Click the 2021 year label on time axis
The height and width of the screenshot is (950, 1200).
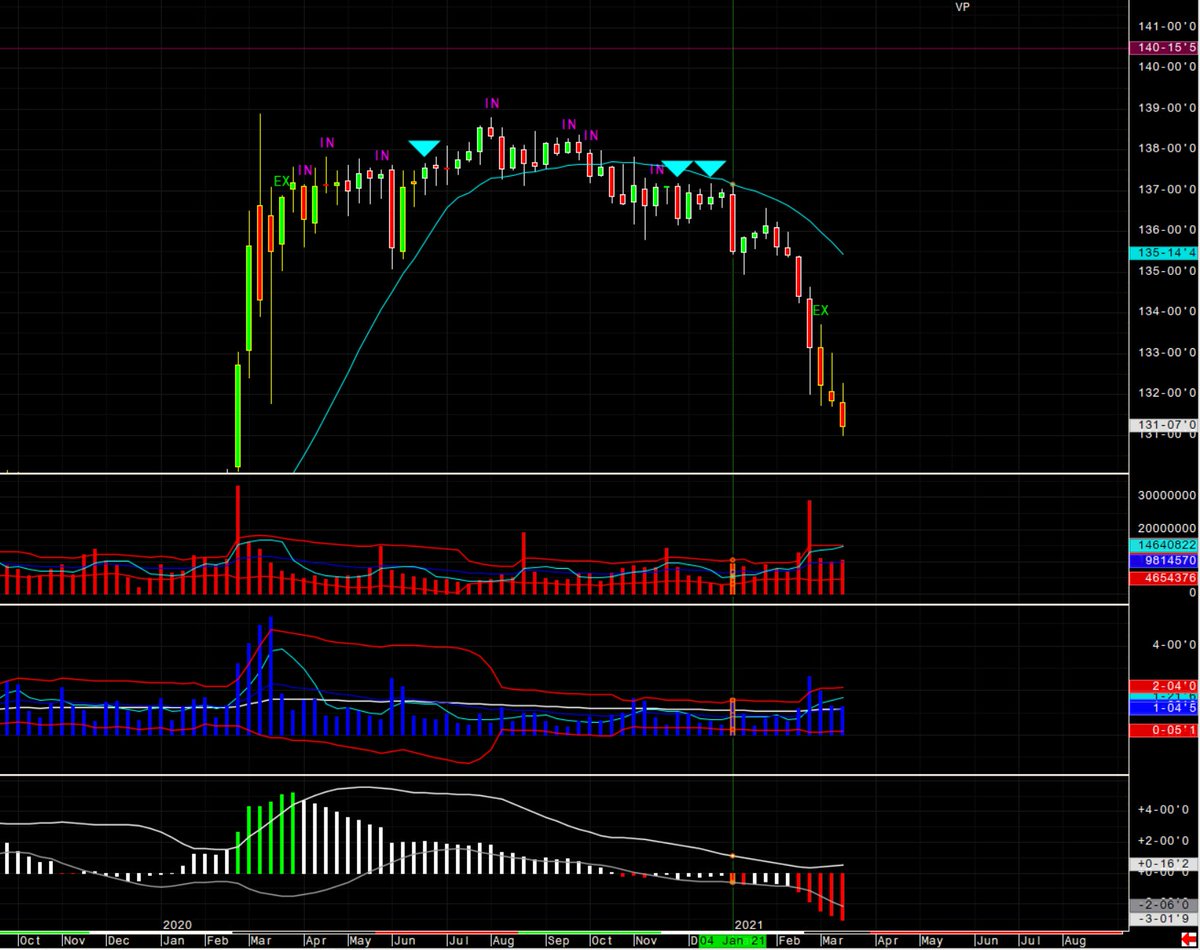click(x=749, y=927)
